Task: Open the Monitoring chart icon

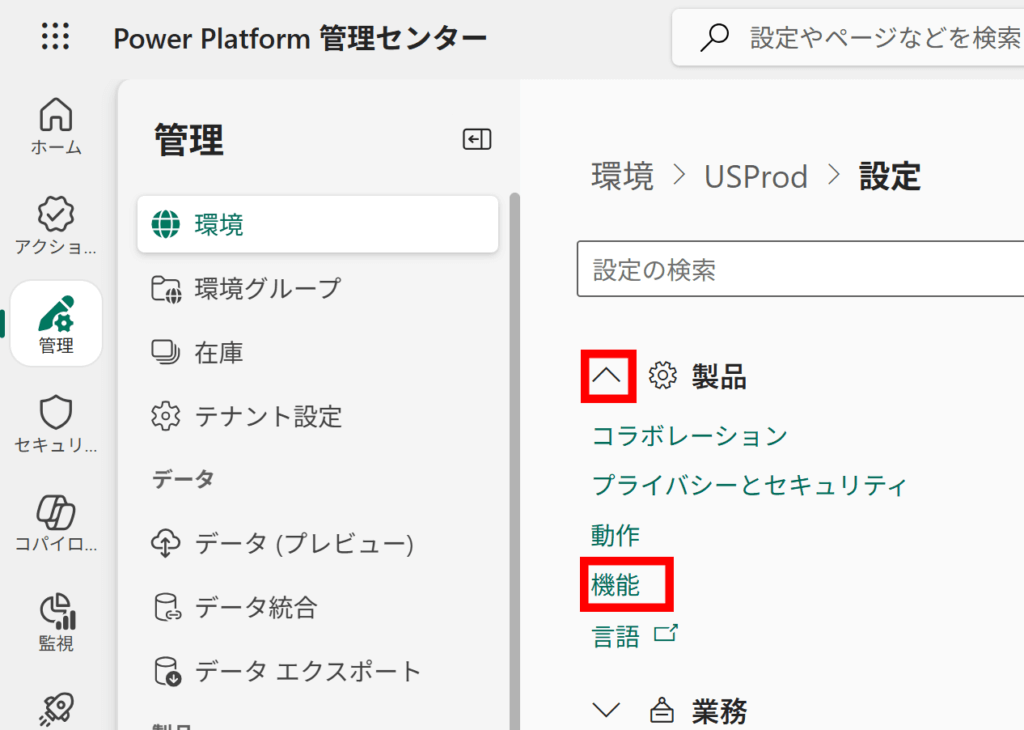Action: (56, 611)
